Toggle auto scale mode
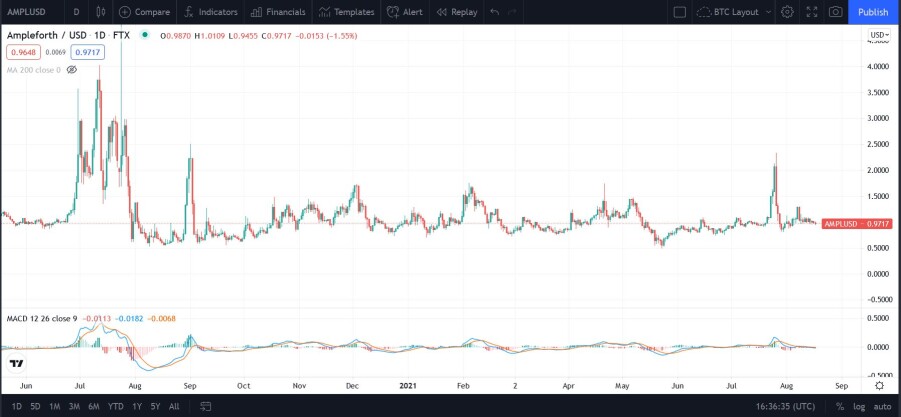Image resolution: width=901 pixels, height=417 pixels. [882, 406]
